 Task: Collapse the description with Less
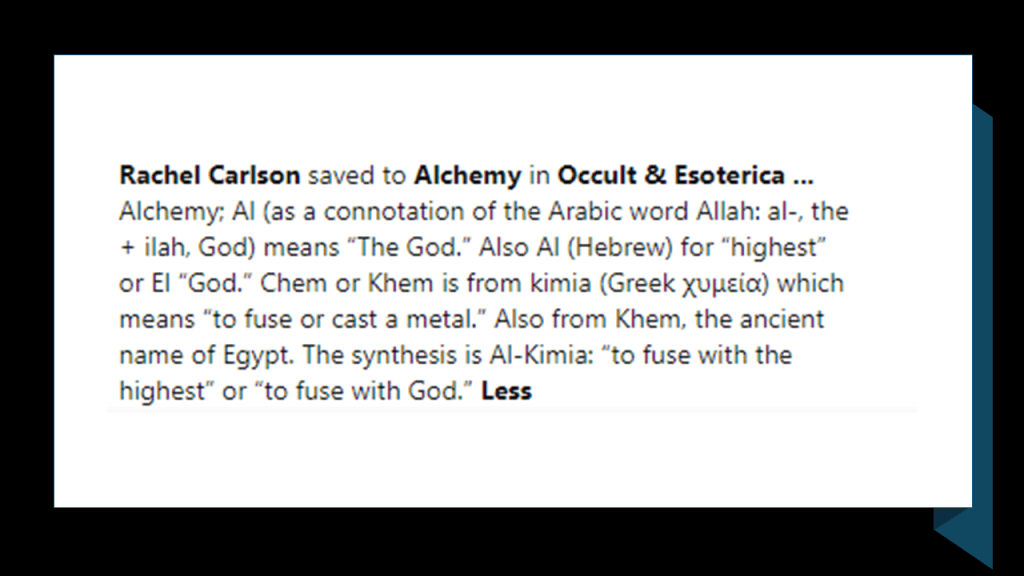(x=506, y=391)
